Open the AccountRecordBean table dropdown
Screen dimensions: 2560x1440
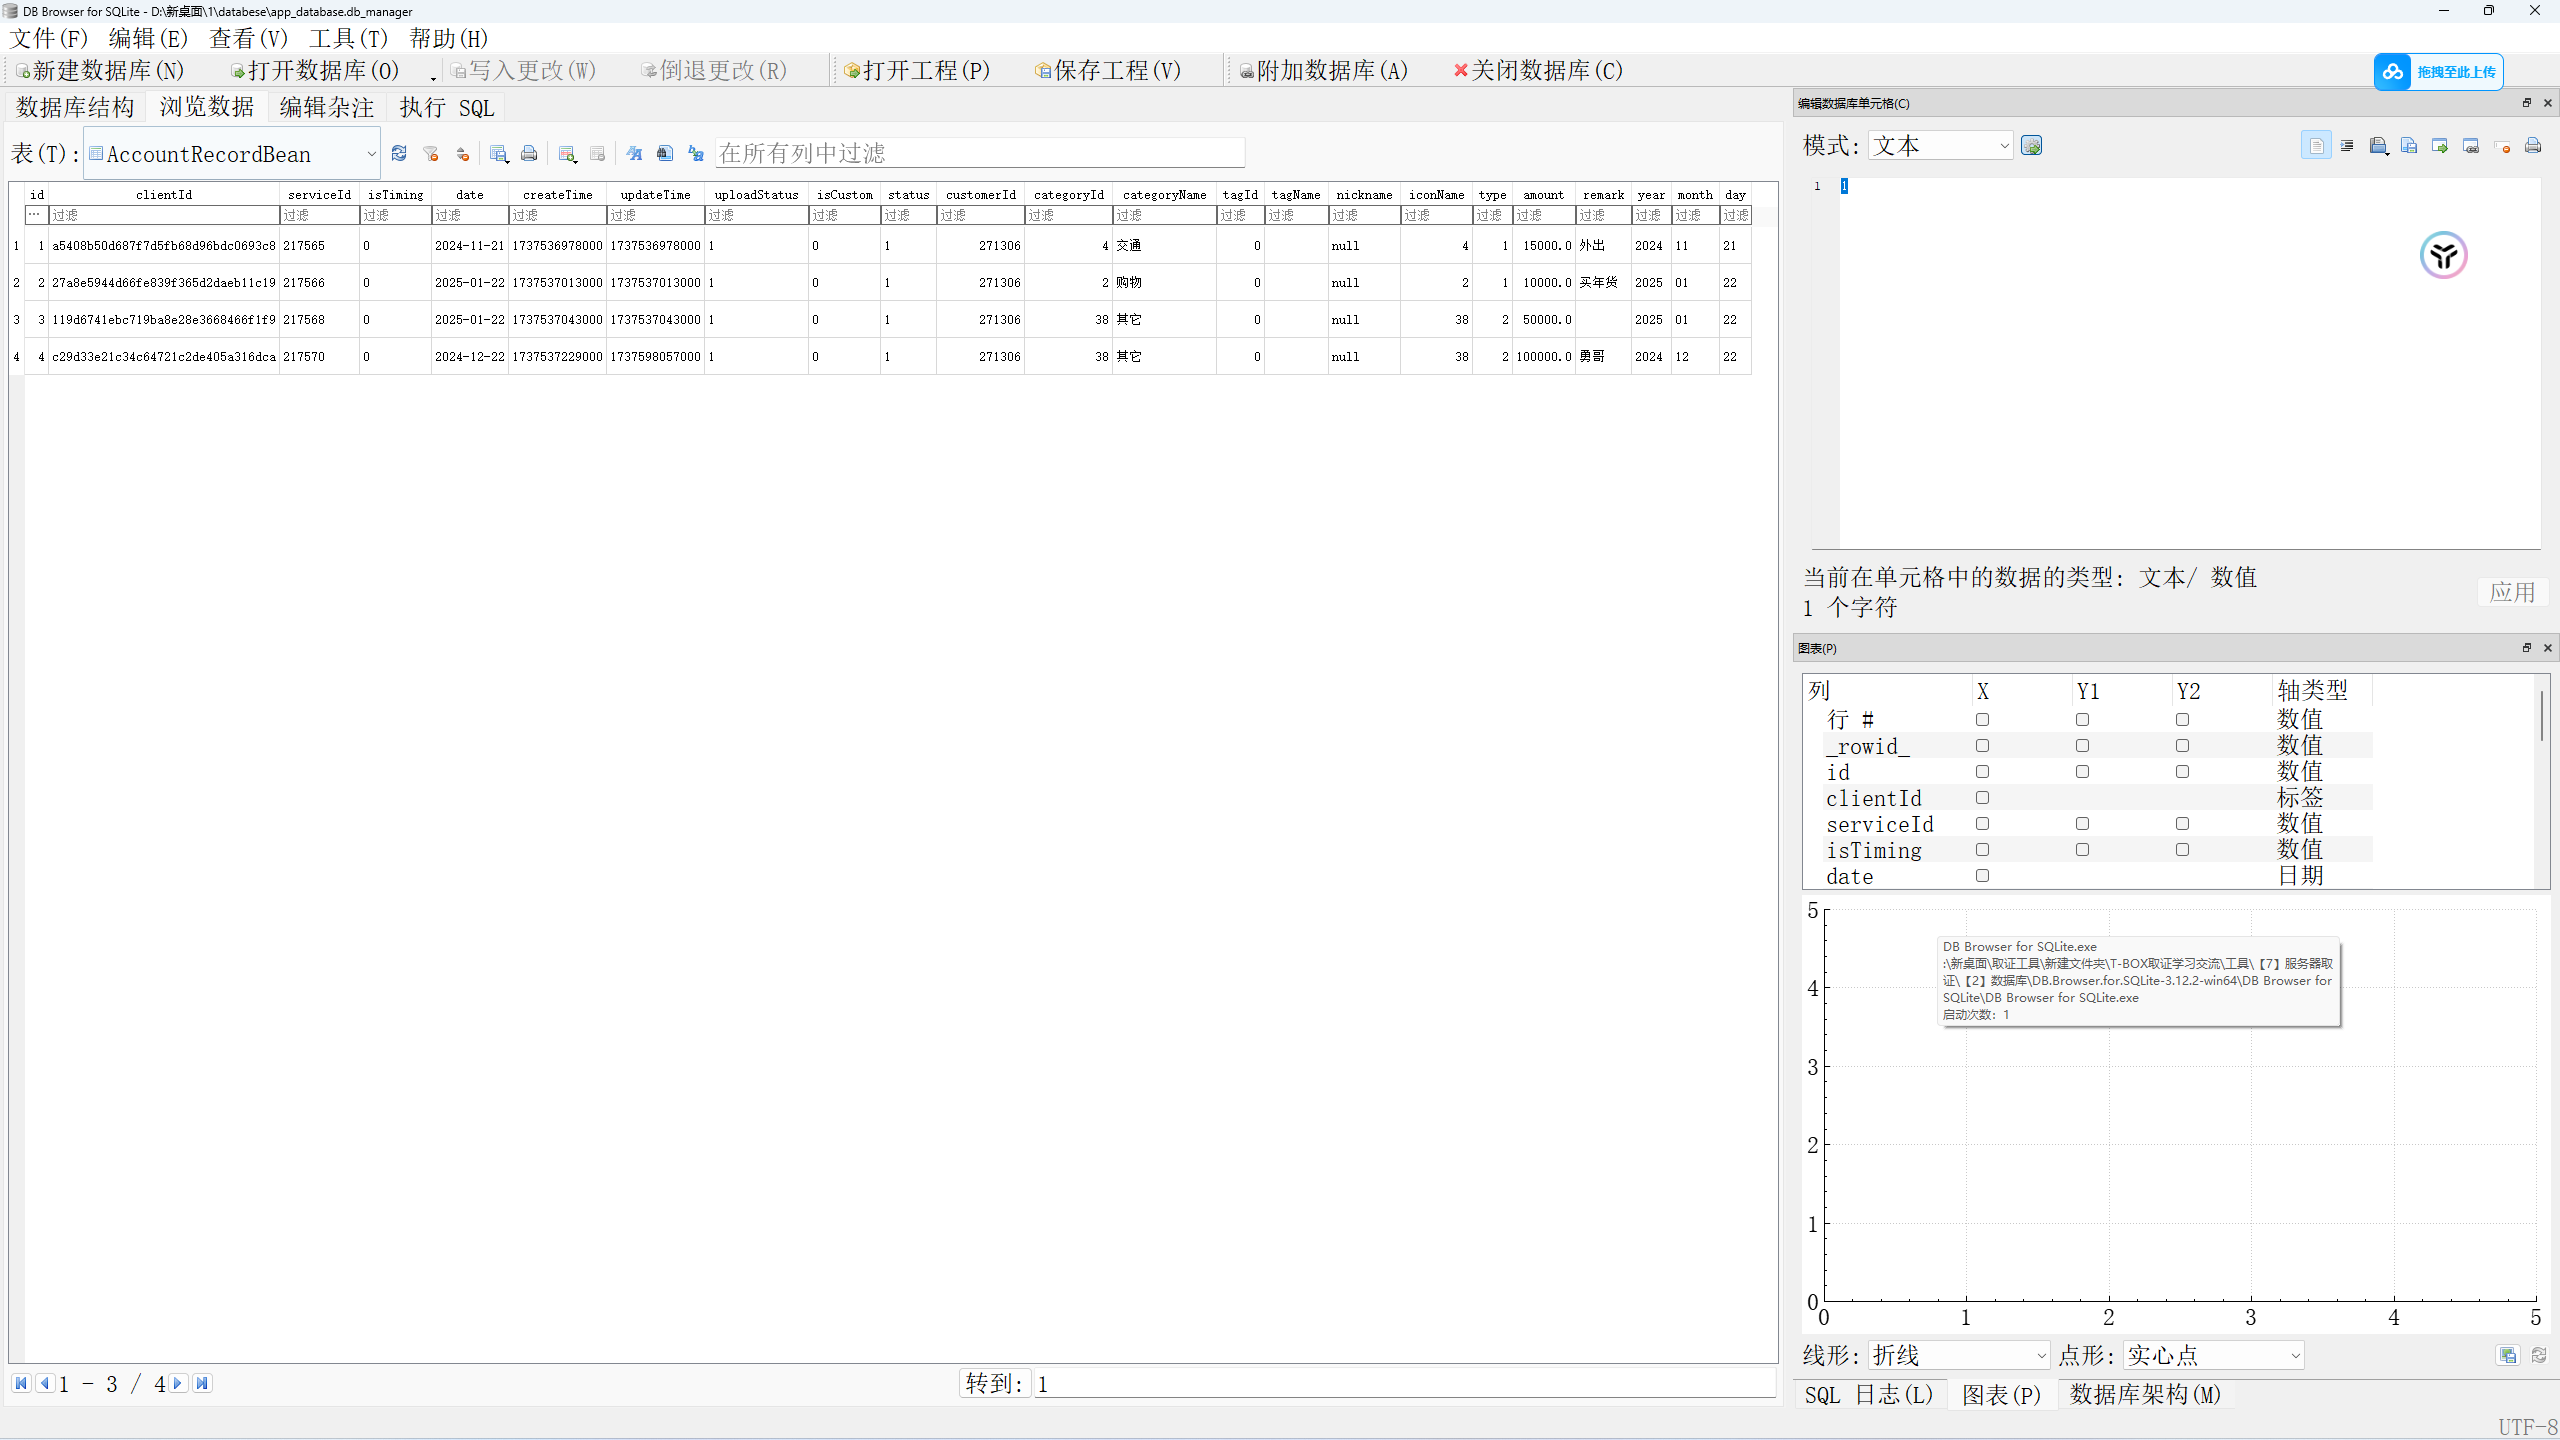click(232, 154)
